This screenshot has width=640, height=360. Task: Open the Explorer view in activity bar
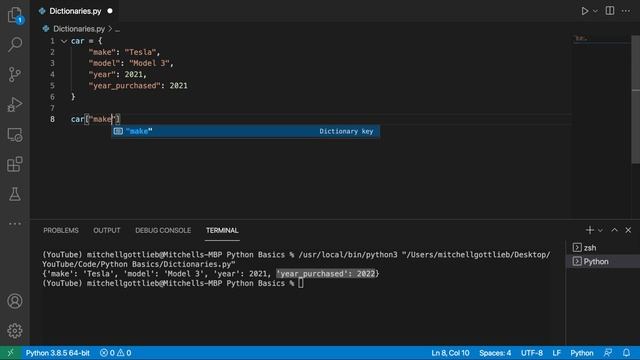[15, 16]
